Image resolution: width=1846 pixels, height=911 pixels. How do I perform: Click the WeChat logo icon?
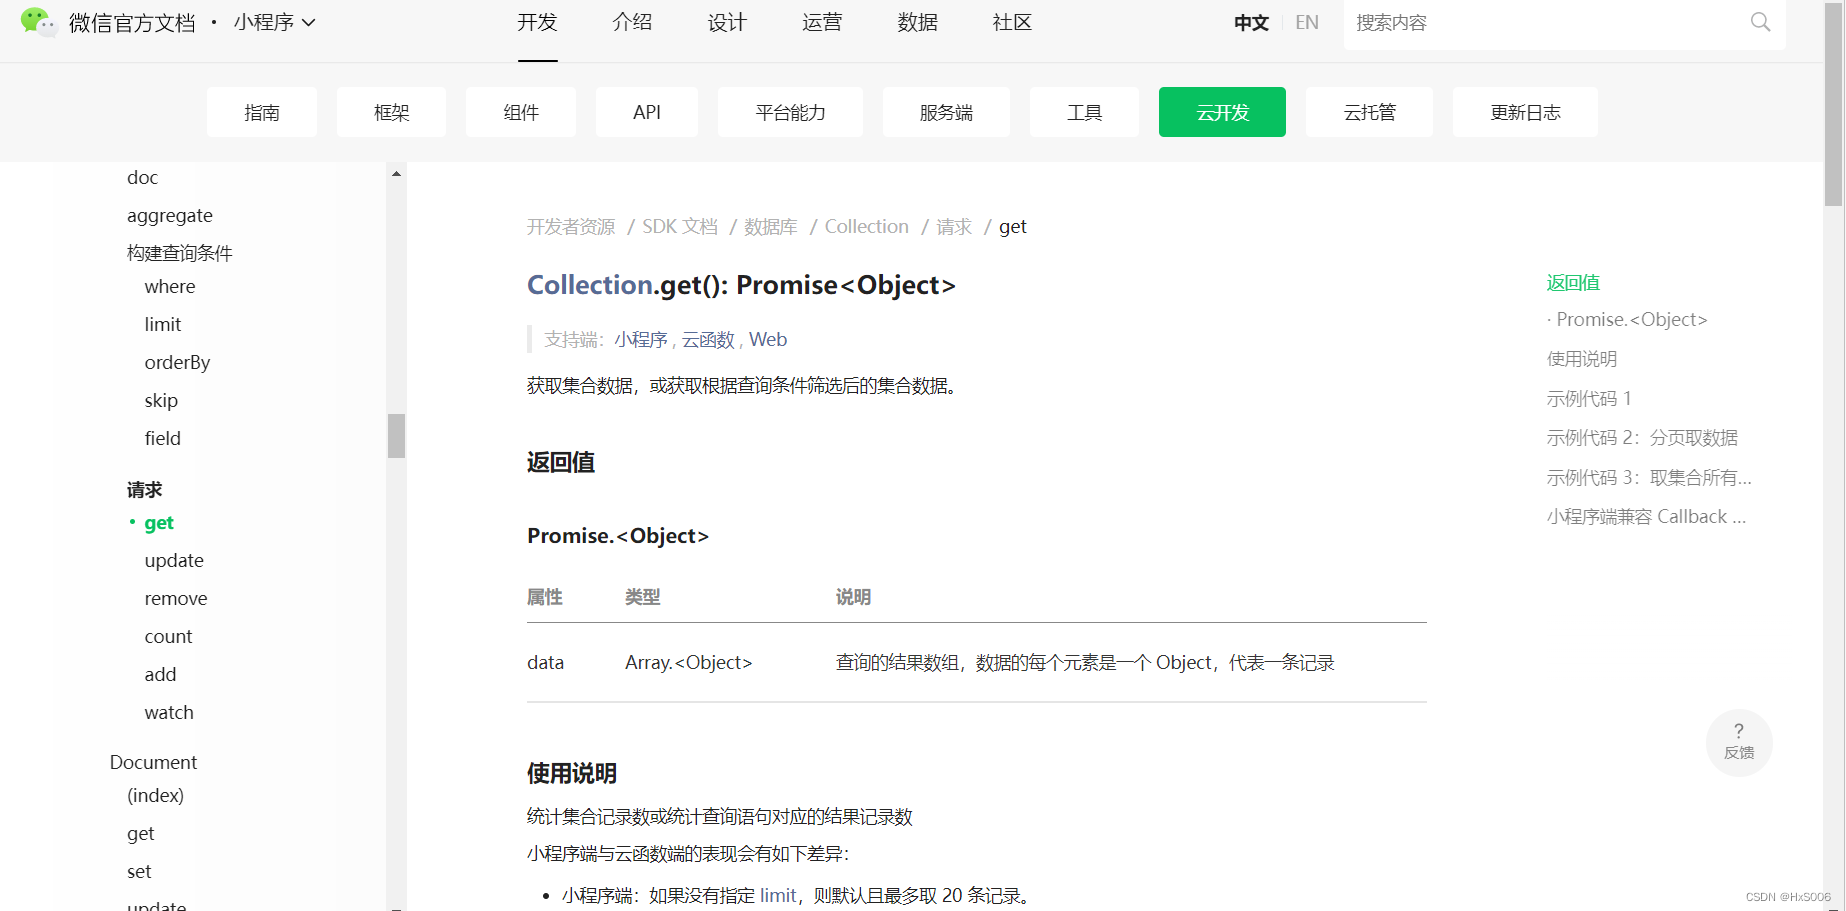[x=39, y=22]
